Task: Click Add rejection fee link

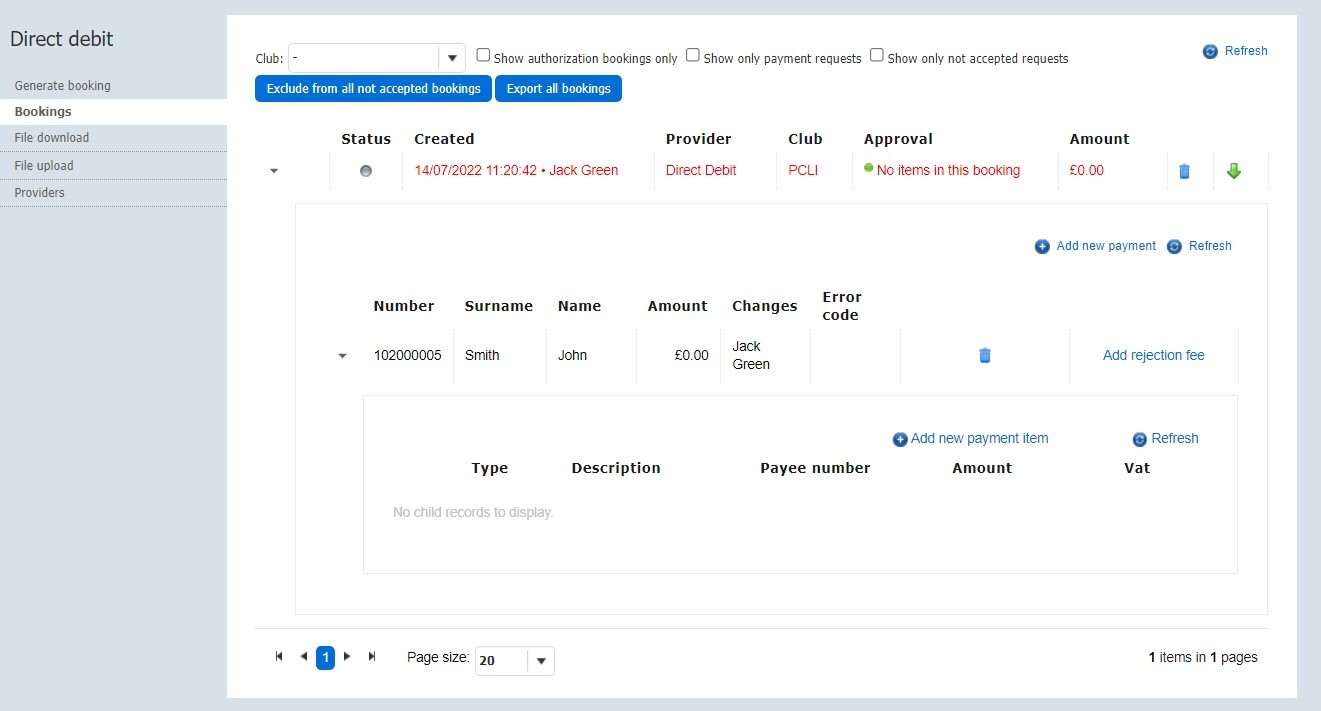Action: (x=1153, y=355)
